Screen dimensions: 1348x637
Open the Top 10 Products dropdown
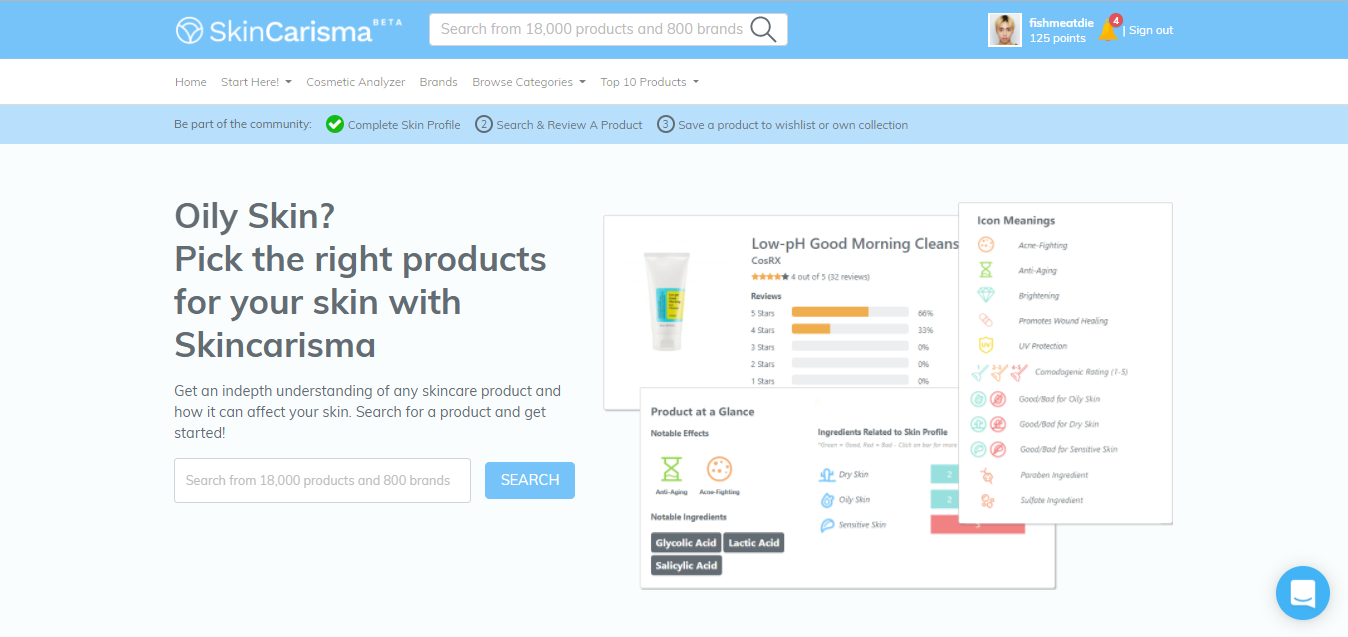coord(649,82)
